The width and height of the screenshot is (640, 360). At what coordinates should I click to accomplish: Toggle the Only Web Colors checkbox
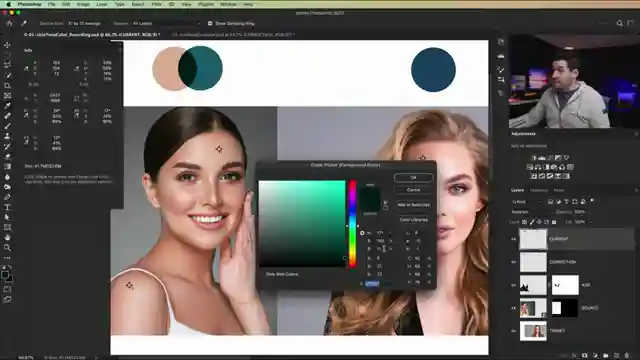[x=262, y=274]
